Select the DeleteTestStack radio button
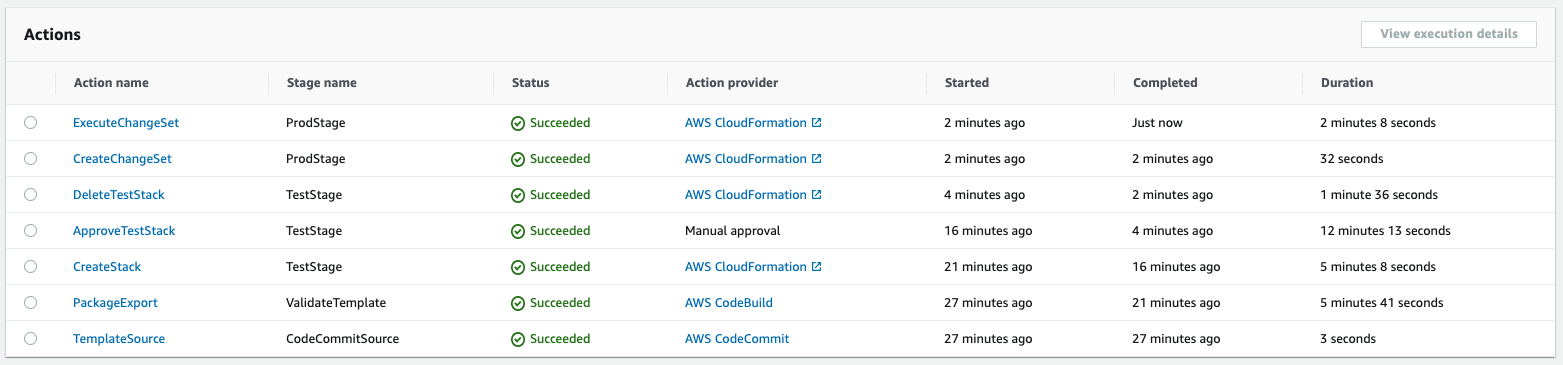Image resolution: width=1563 pixels, height=365 pixels. 30,194
